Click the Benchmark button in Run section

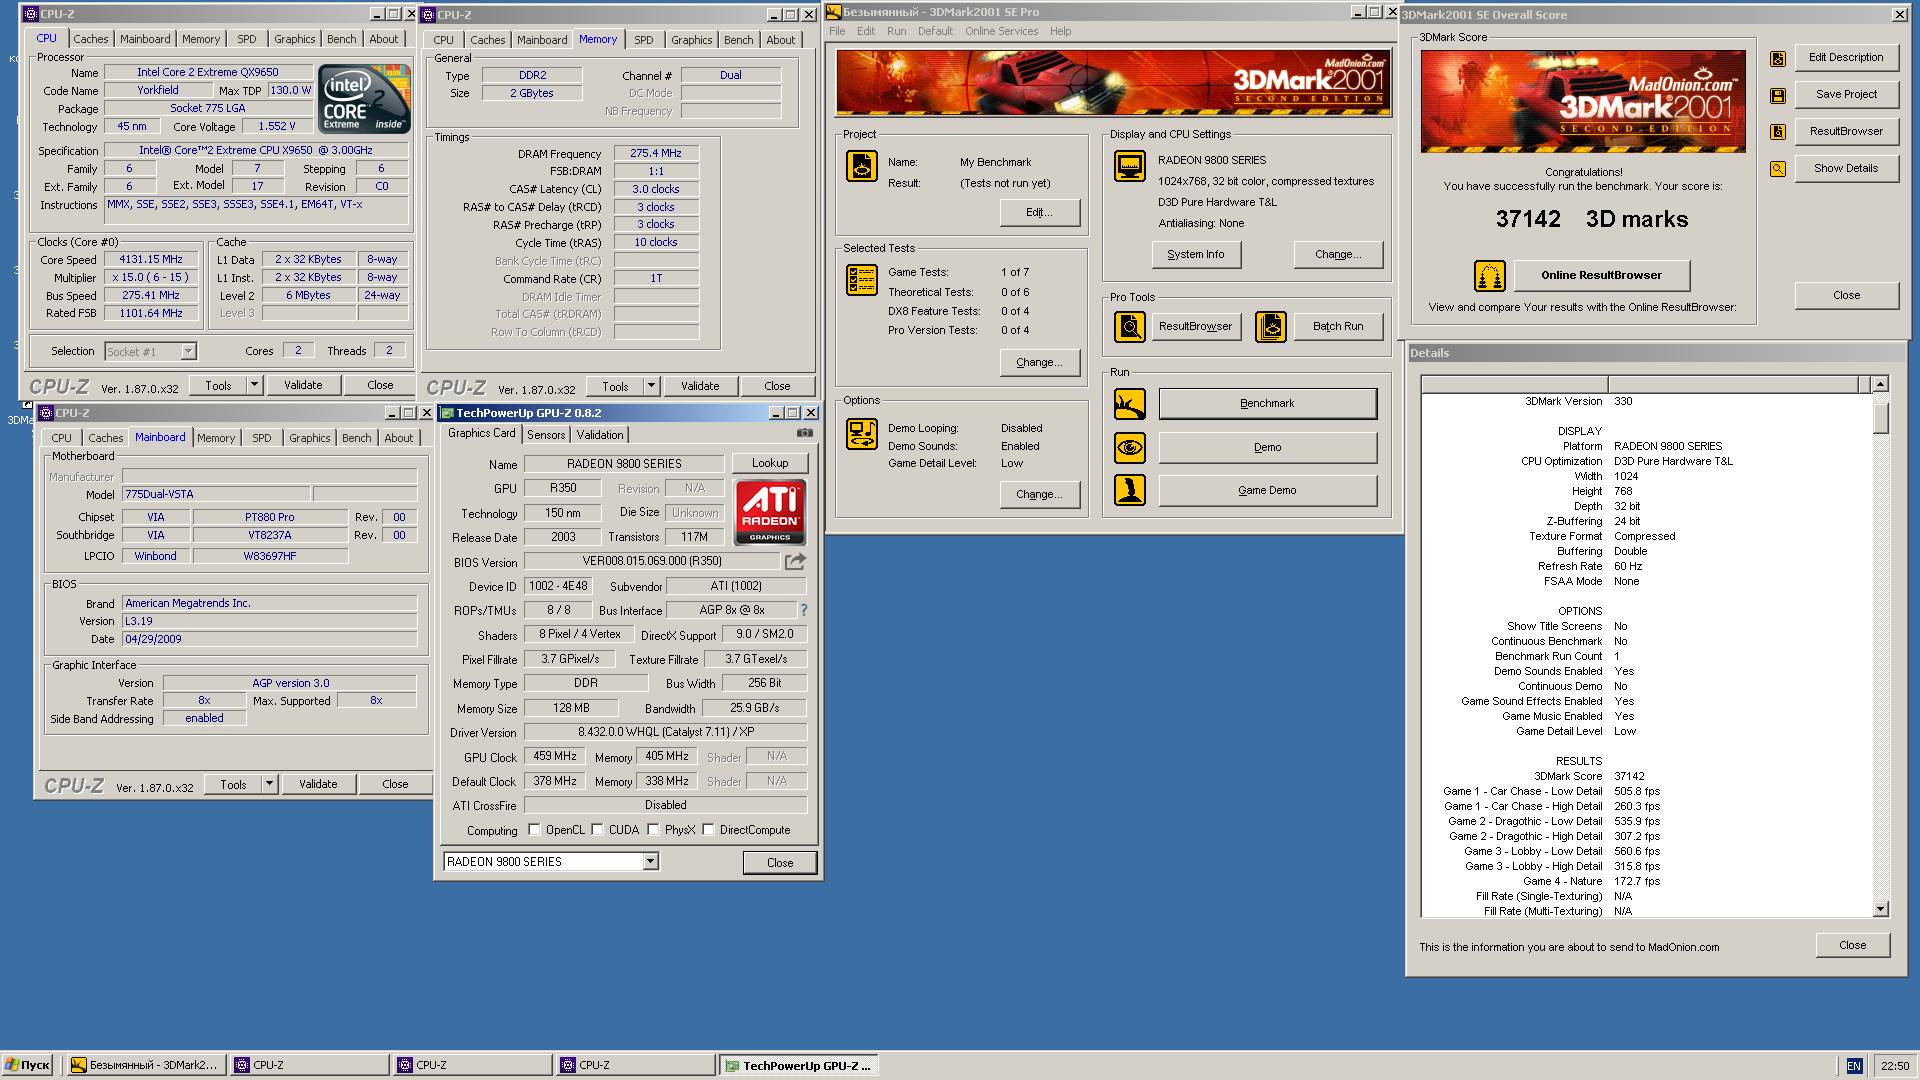[x=1267, y=404]
